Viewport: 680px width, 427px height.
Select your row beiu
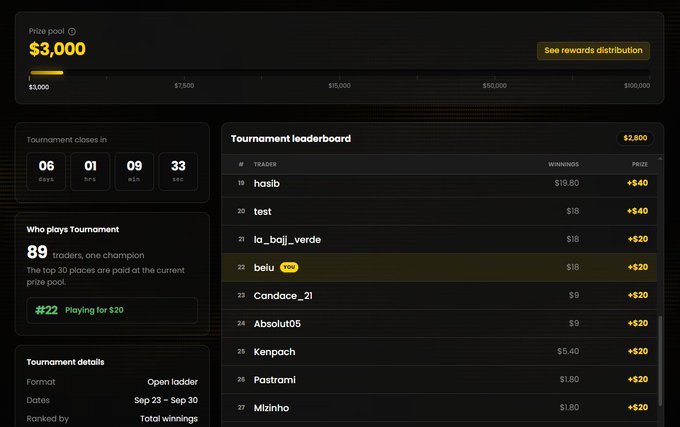(439, 267)
